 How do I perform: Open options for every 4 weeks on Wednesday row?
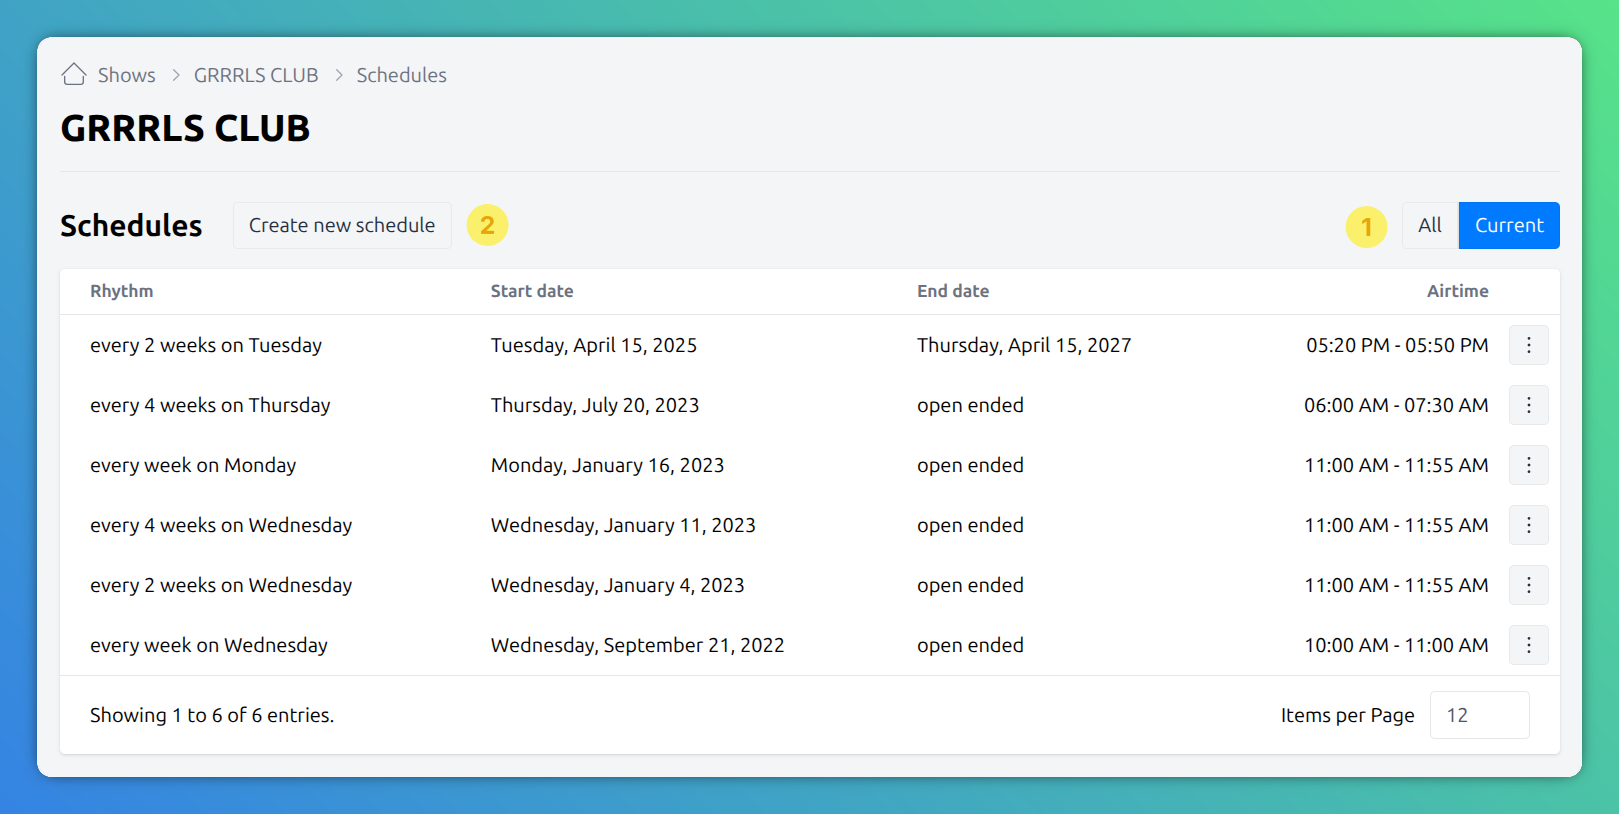point(1528,525)
